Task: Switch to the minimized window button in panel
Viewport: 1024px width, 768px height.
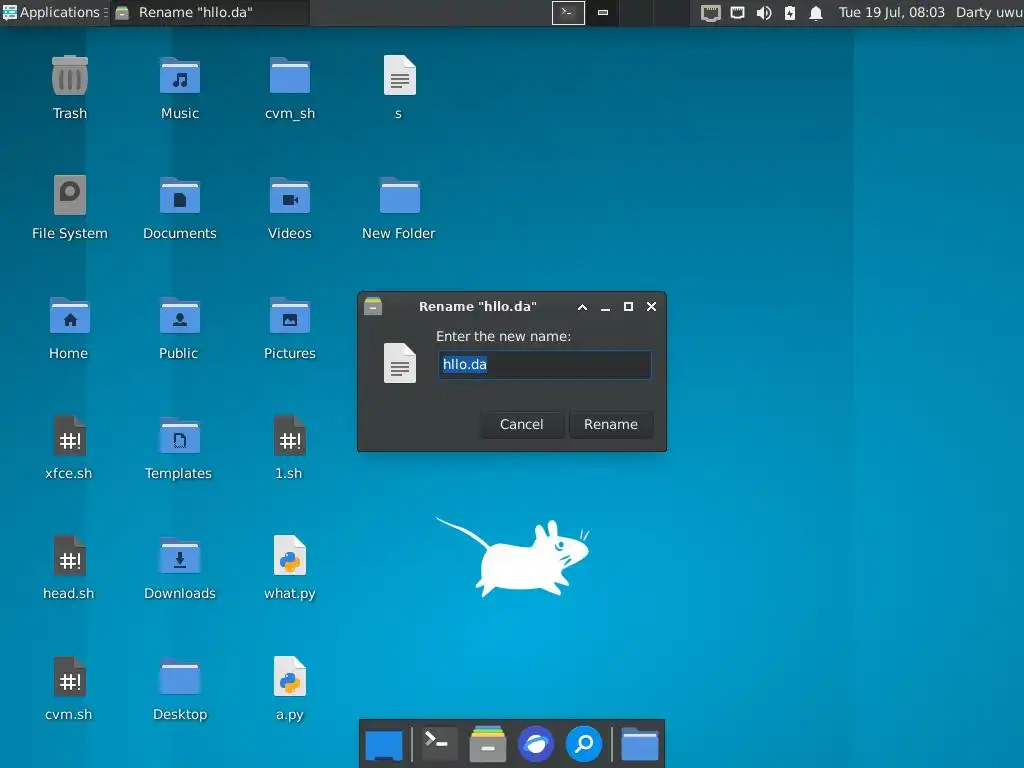Action: [x=603, y=12]
